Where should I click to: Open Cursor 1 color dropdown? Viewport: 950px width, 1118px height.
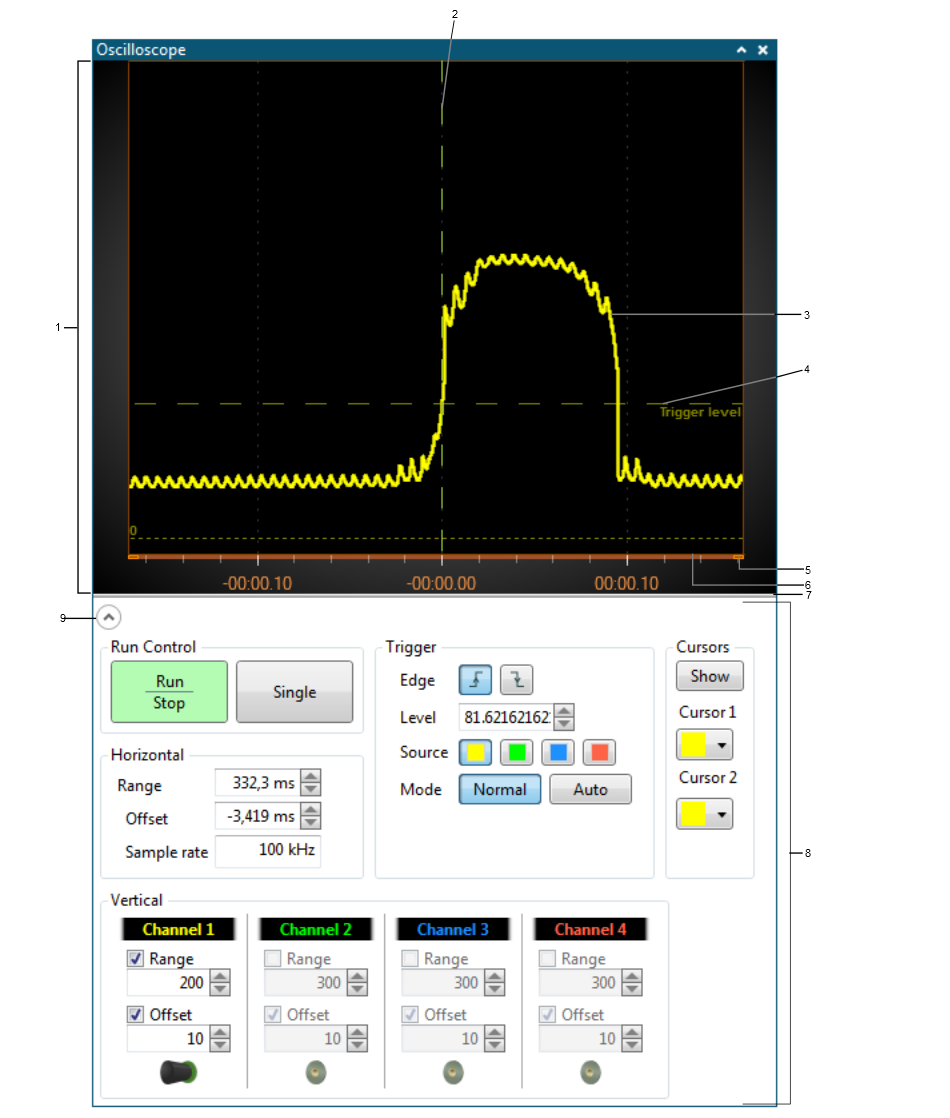(704, 746)
